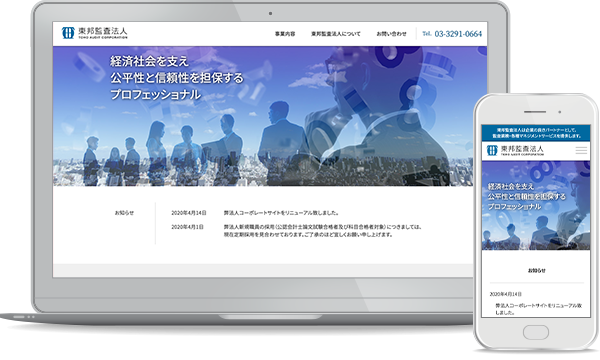Click the Tel label beside phone number
The image size is (600, 360).
pos(427,34)
